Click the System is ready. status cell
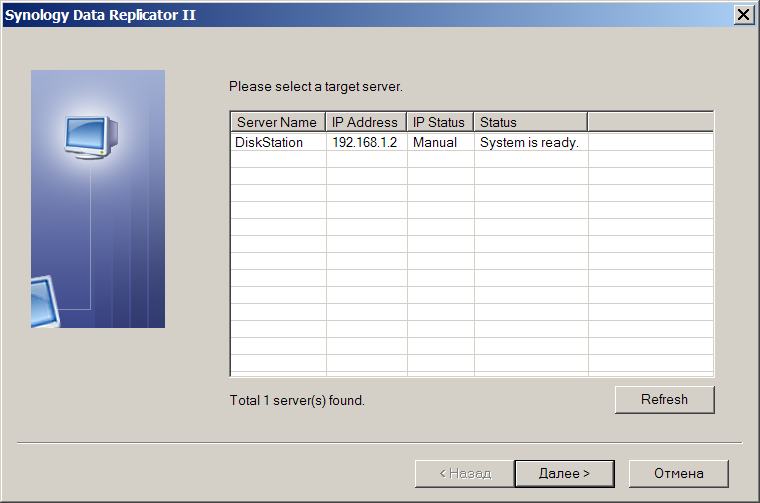760x503 pixels. (x=529, y=142)
